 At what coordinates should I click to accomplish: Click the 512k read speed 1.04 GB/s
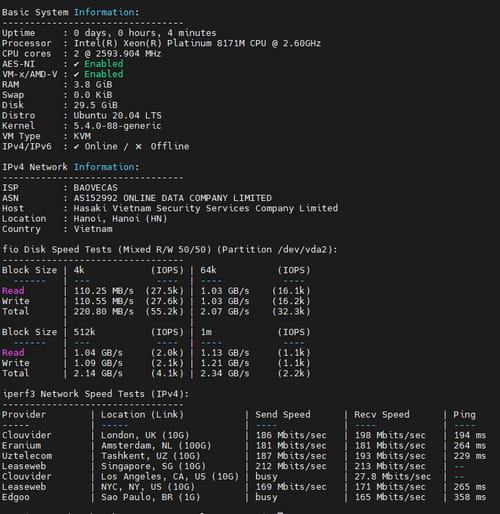pos(98,353)
